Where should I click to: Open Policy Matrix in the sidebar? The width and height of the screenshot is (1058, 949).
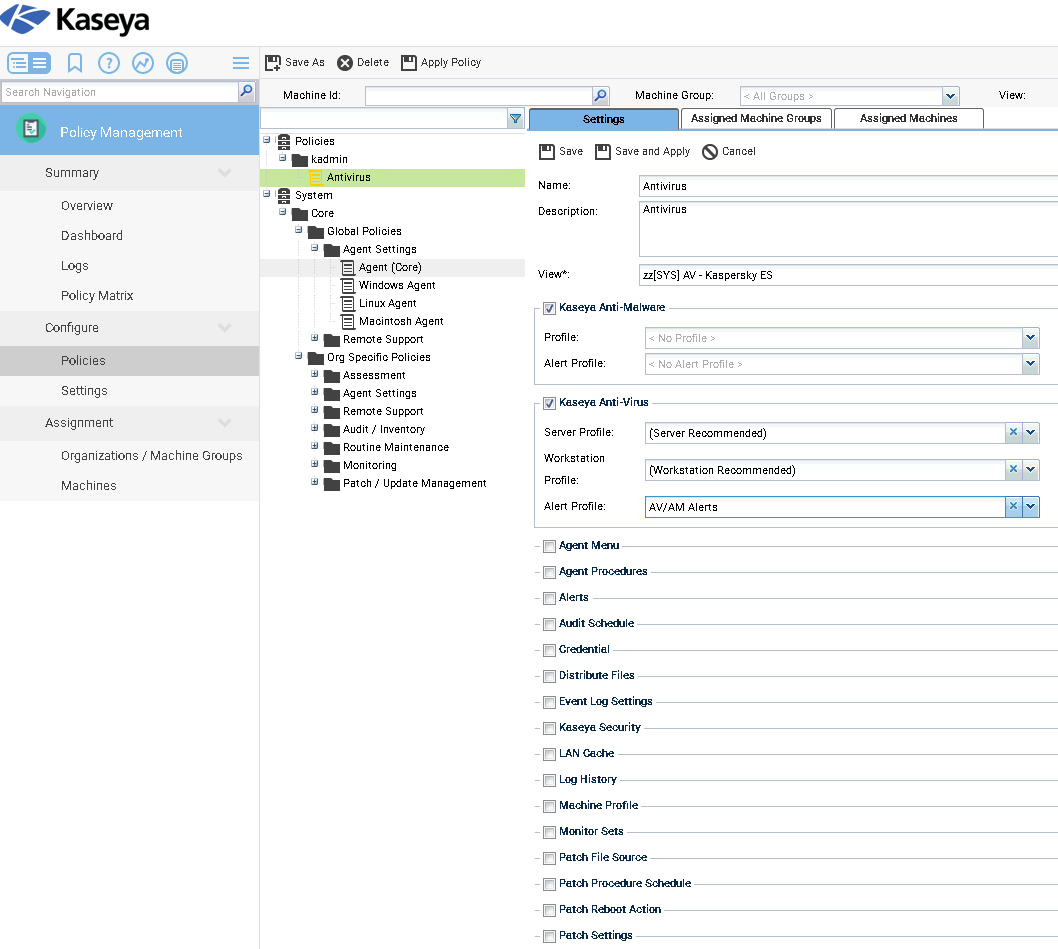pyautogui.click(x=97, y=296)
